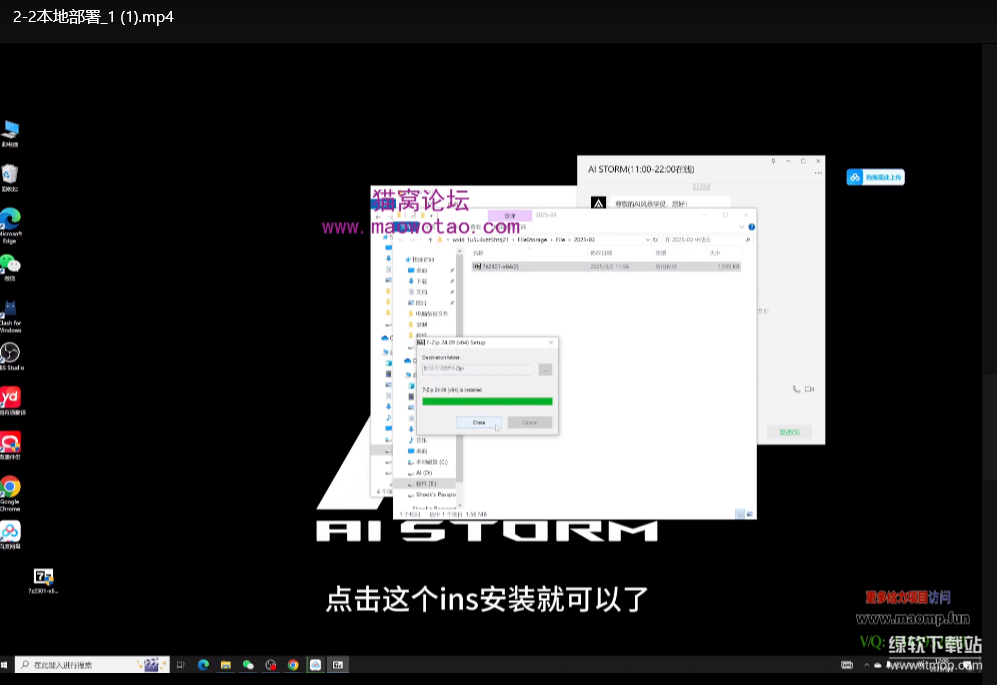
Task: Launch OBS Studio from the desktop
Action: click(10, 357)
